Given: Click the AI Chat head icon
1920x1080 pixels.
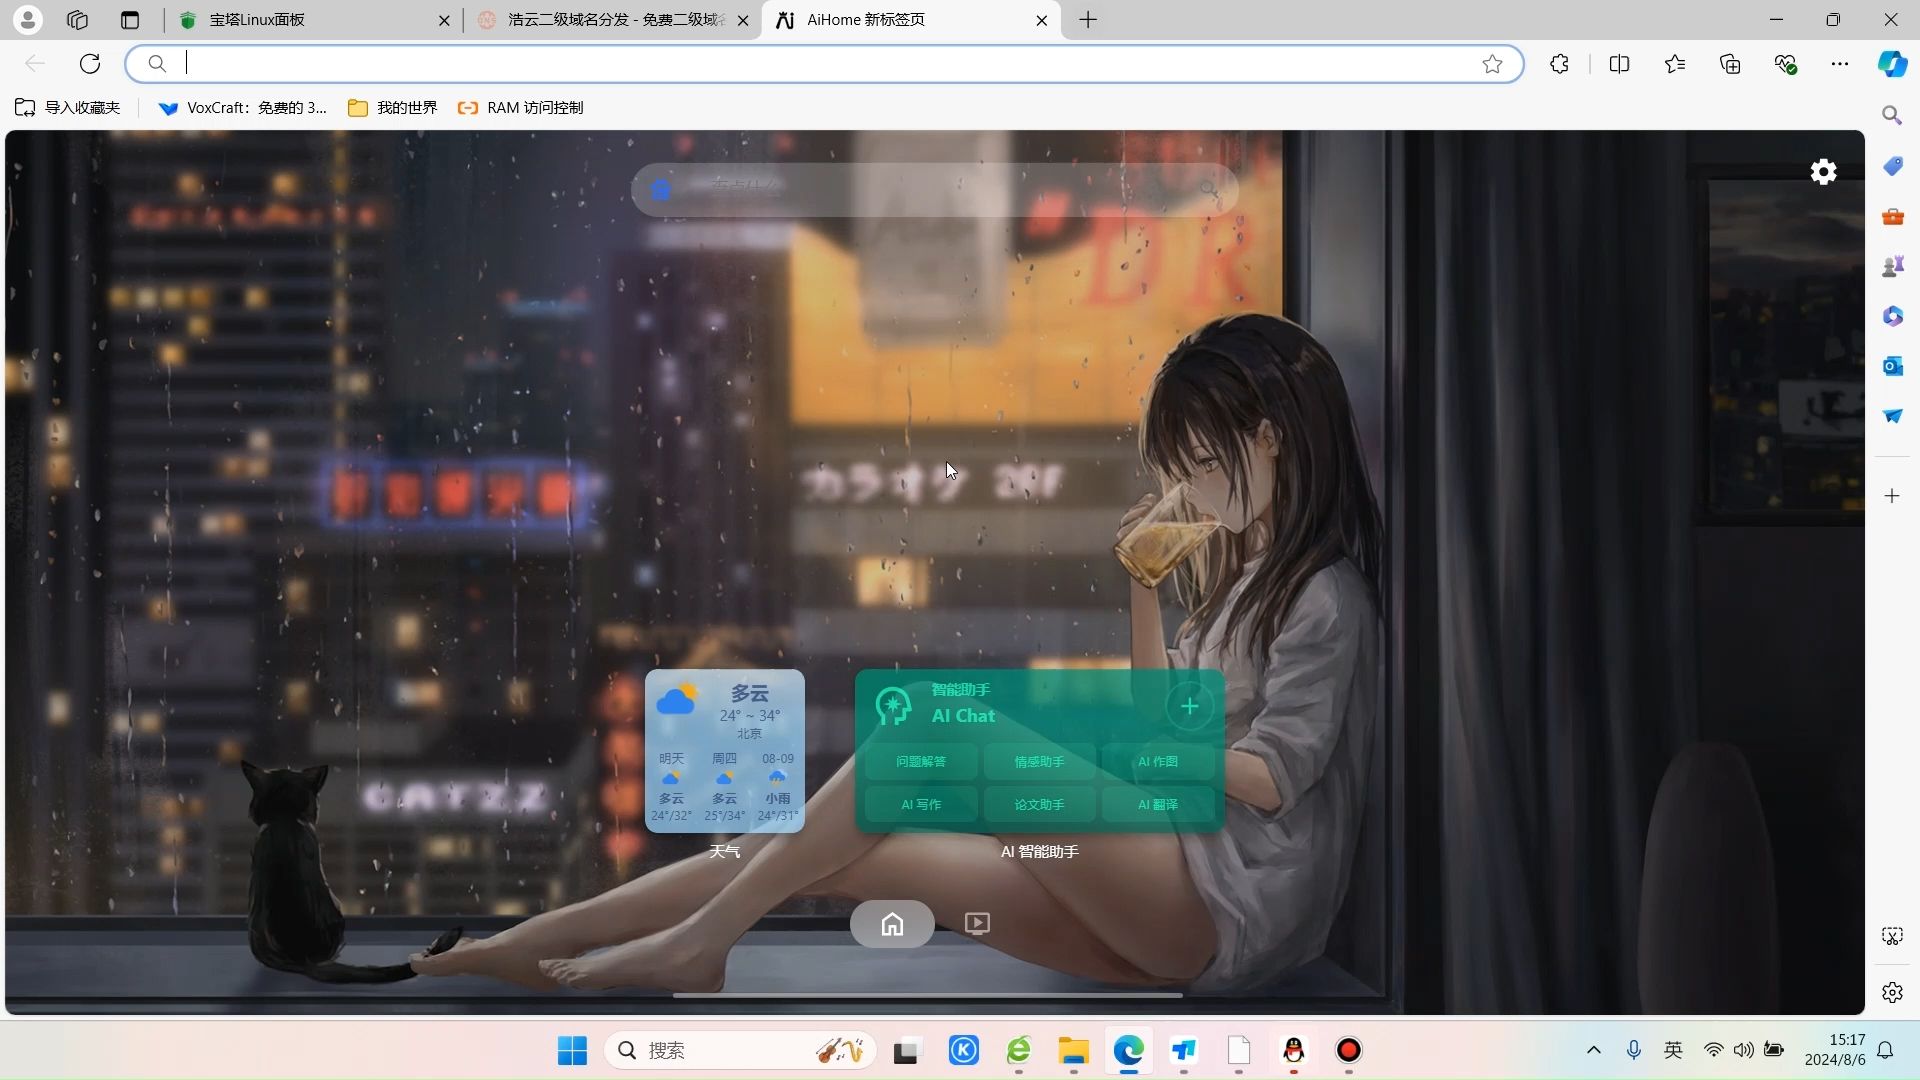Looking at the screenshot, I should [892, 706].
